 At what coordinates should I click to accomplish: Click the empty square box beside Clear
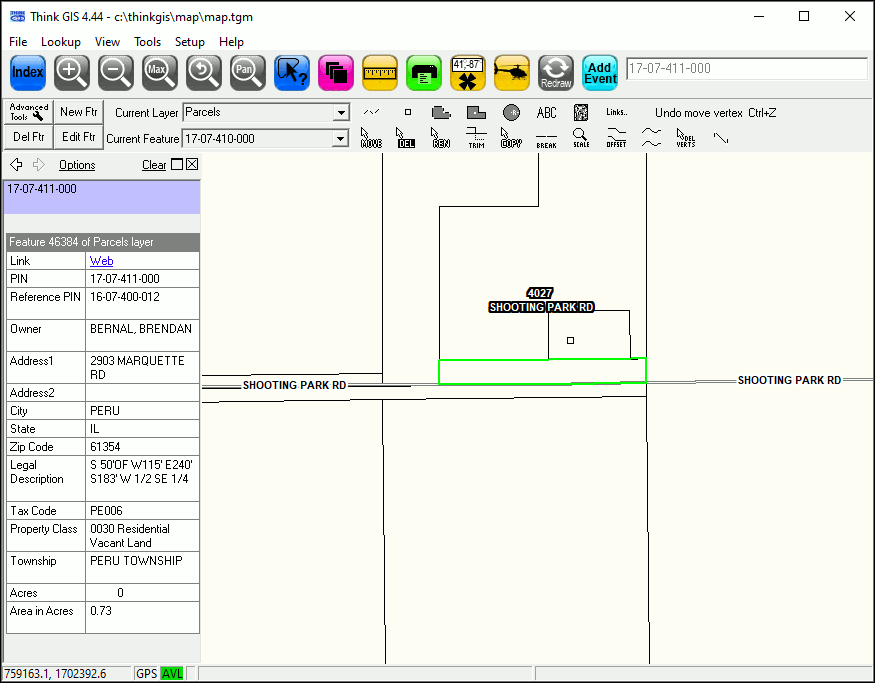177,165
